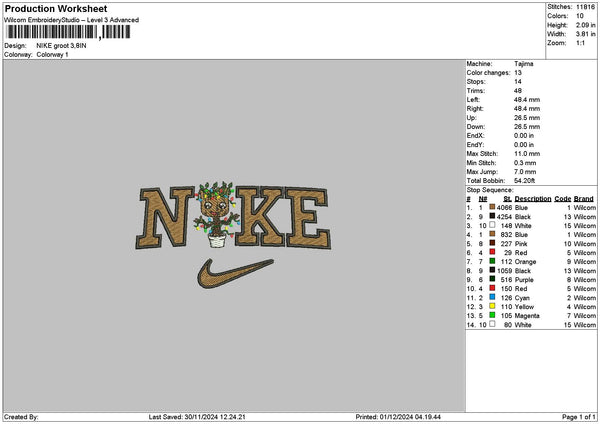Click the Max Jump value 7.0 mm

525,172
